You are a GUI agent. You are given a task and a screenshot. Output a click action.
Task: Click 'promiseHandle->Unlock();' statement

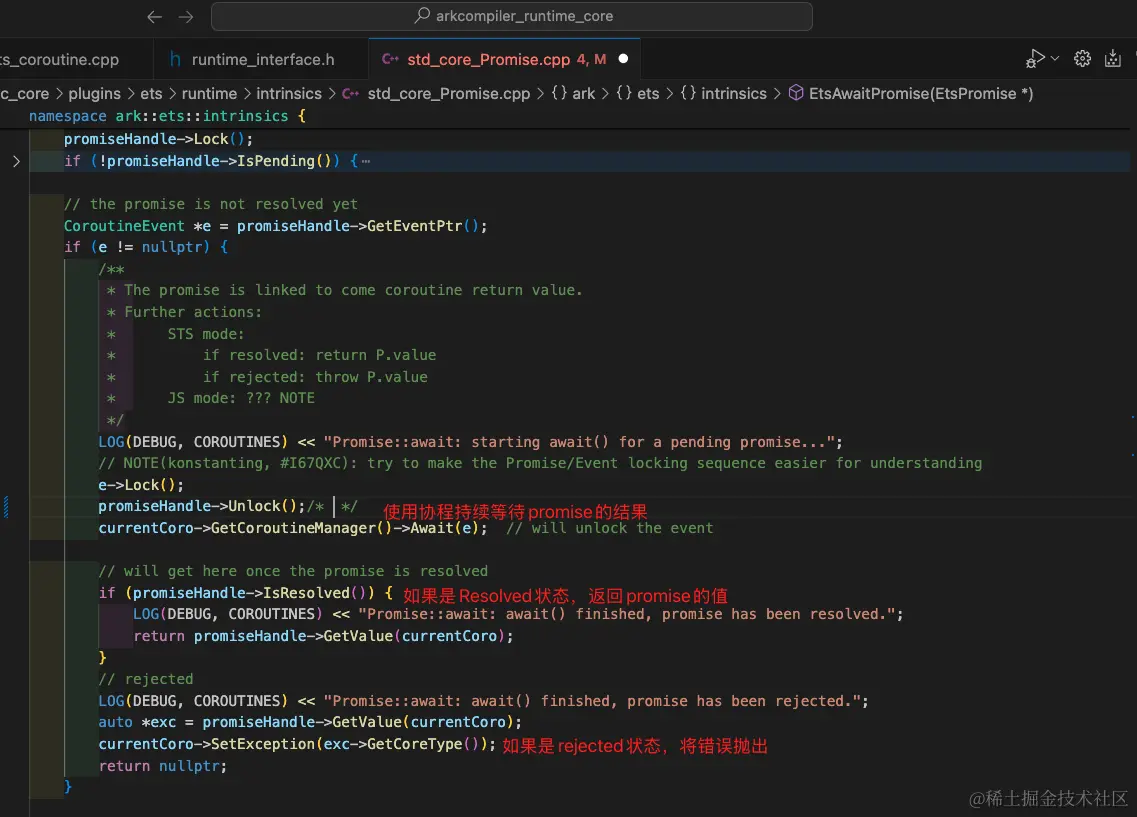tap(202, 506)
